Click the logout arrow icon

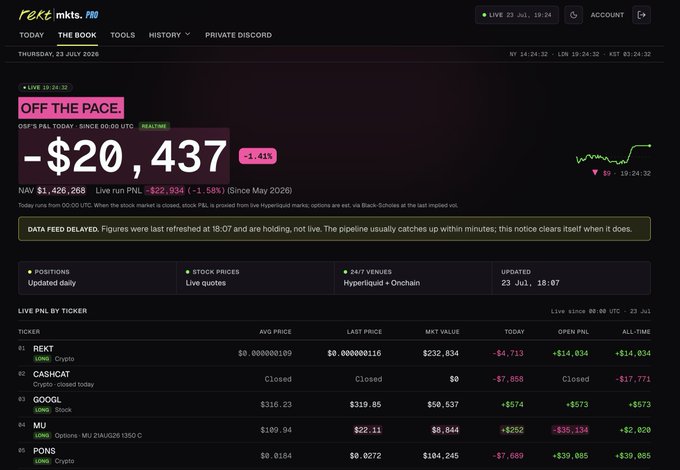click(x=641, y=15)
